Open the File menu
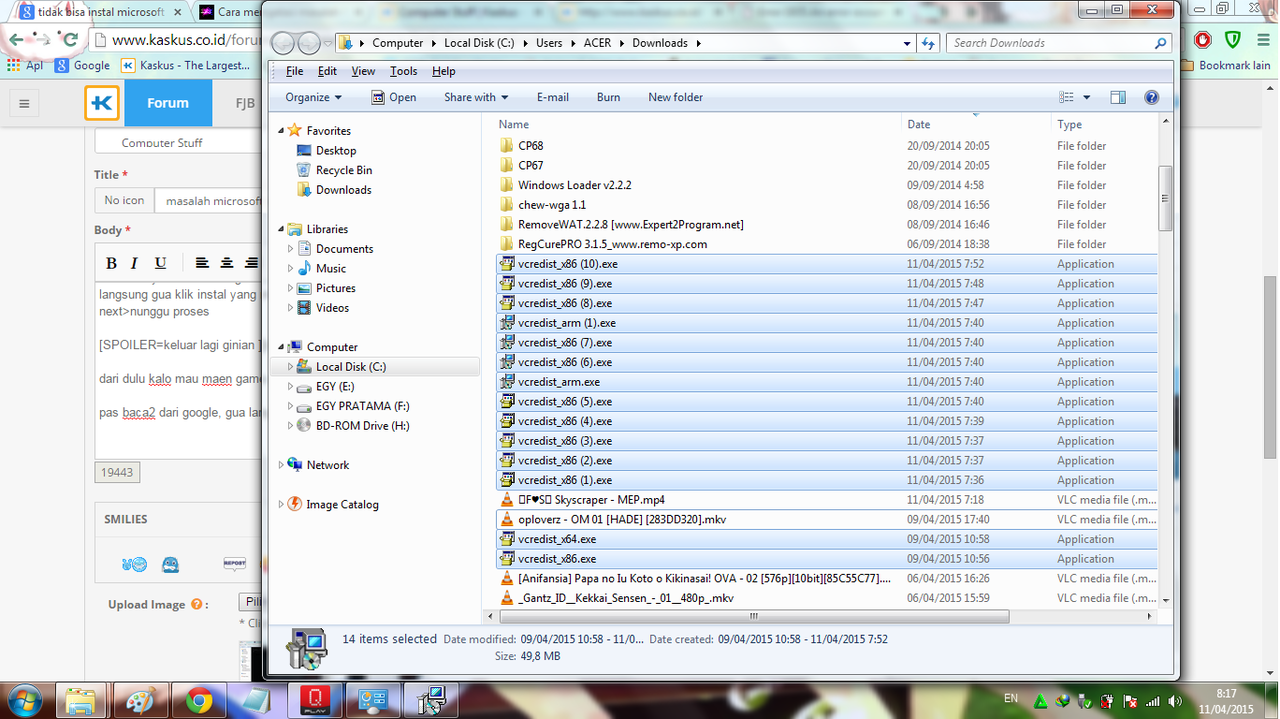Image resolution: width=1280 pixels, height=719 pixels. [294, 71]
